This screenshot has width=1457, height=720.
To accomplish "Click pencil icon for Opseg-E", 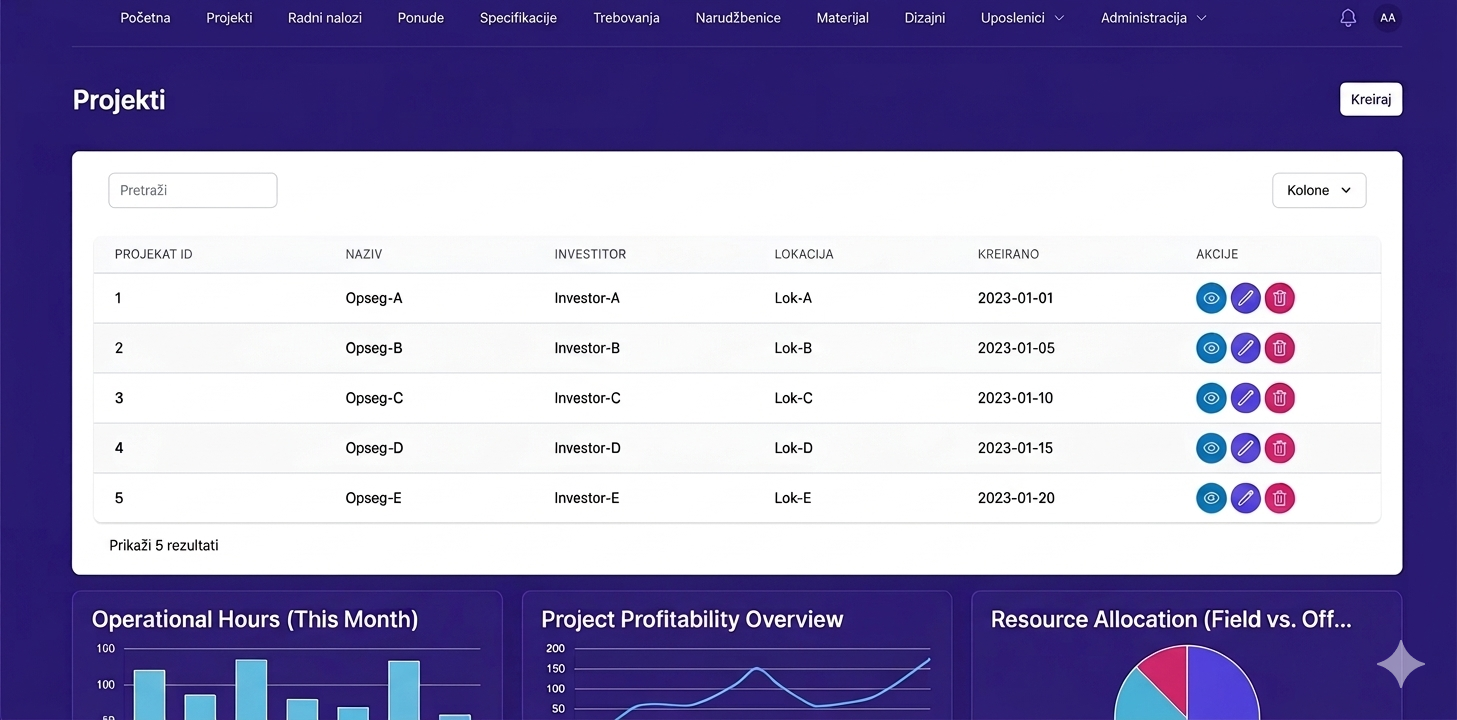I will point(1245,498).
